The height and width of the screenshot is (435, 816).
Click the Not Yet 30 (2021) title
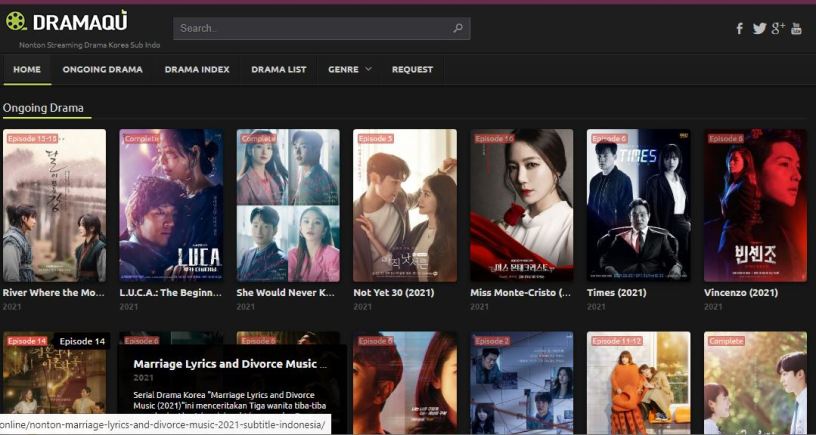coord(393,292)
